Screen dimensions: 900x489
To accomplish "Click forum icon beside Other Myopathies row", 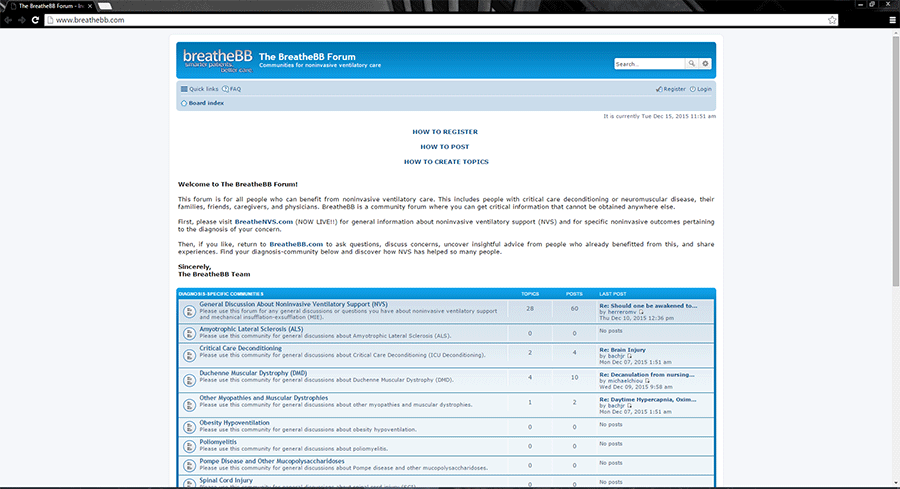I will point(189,405).
